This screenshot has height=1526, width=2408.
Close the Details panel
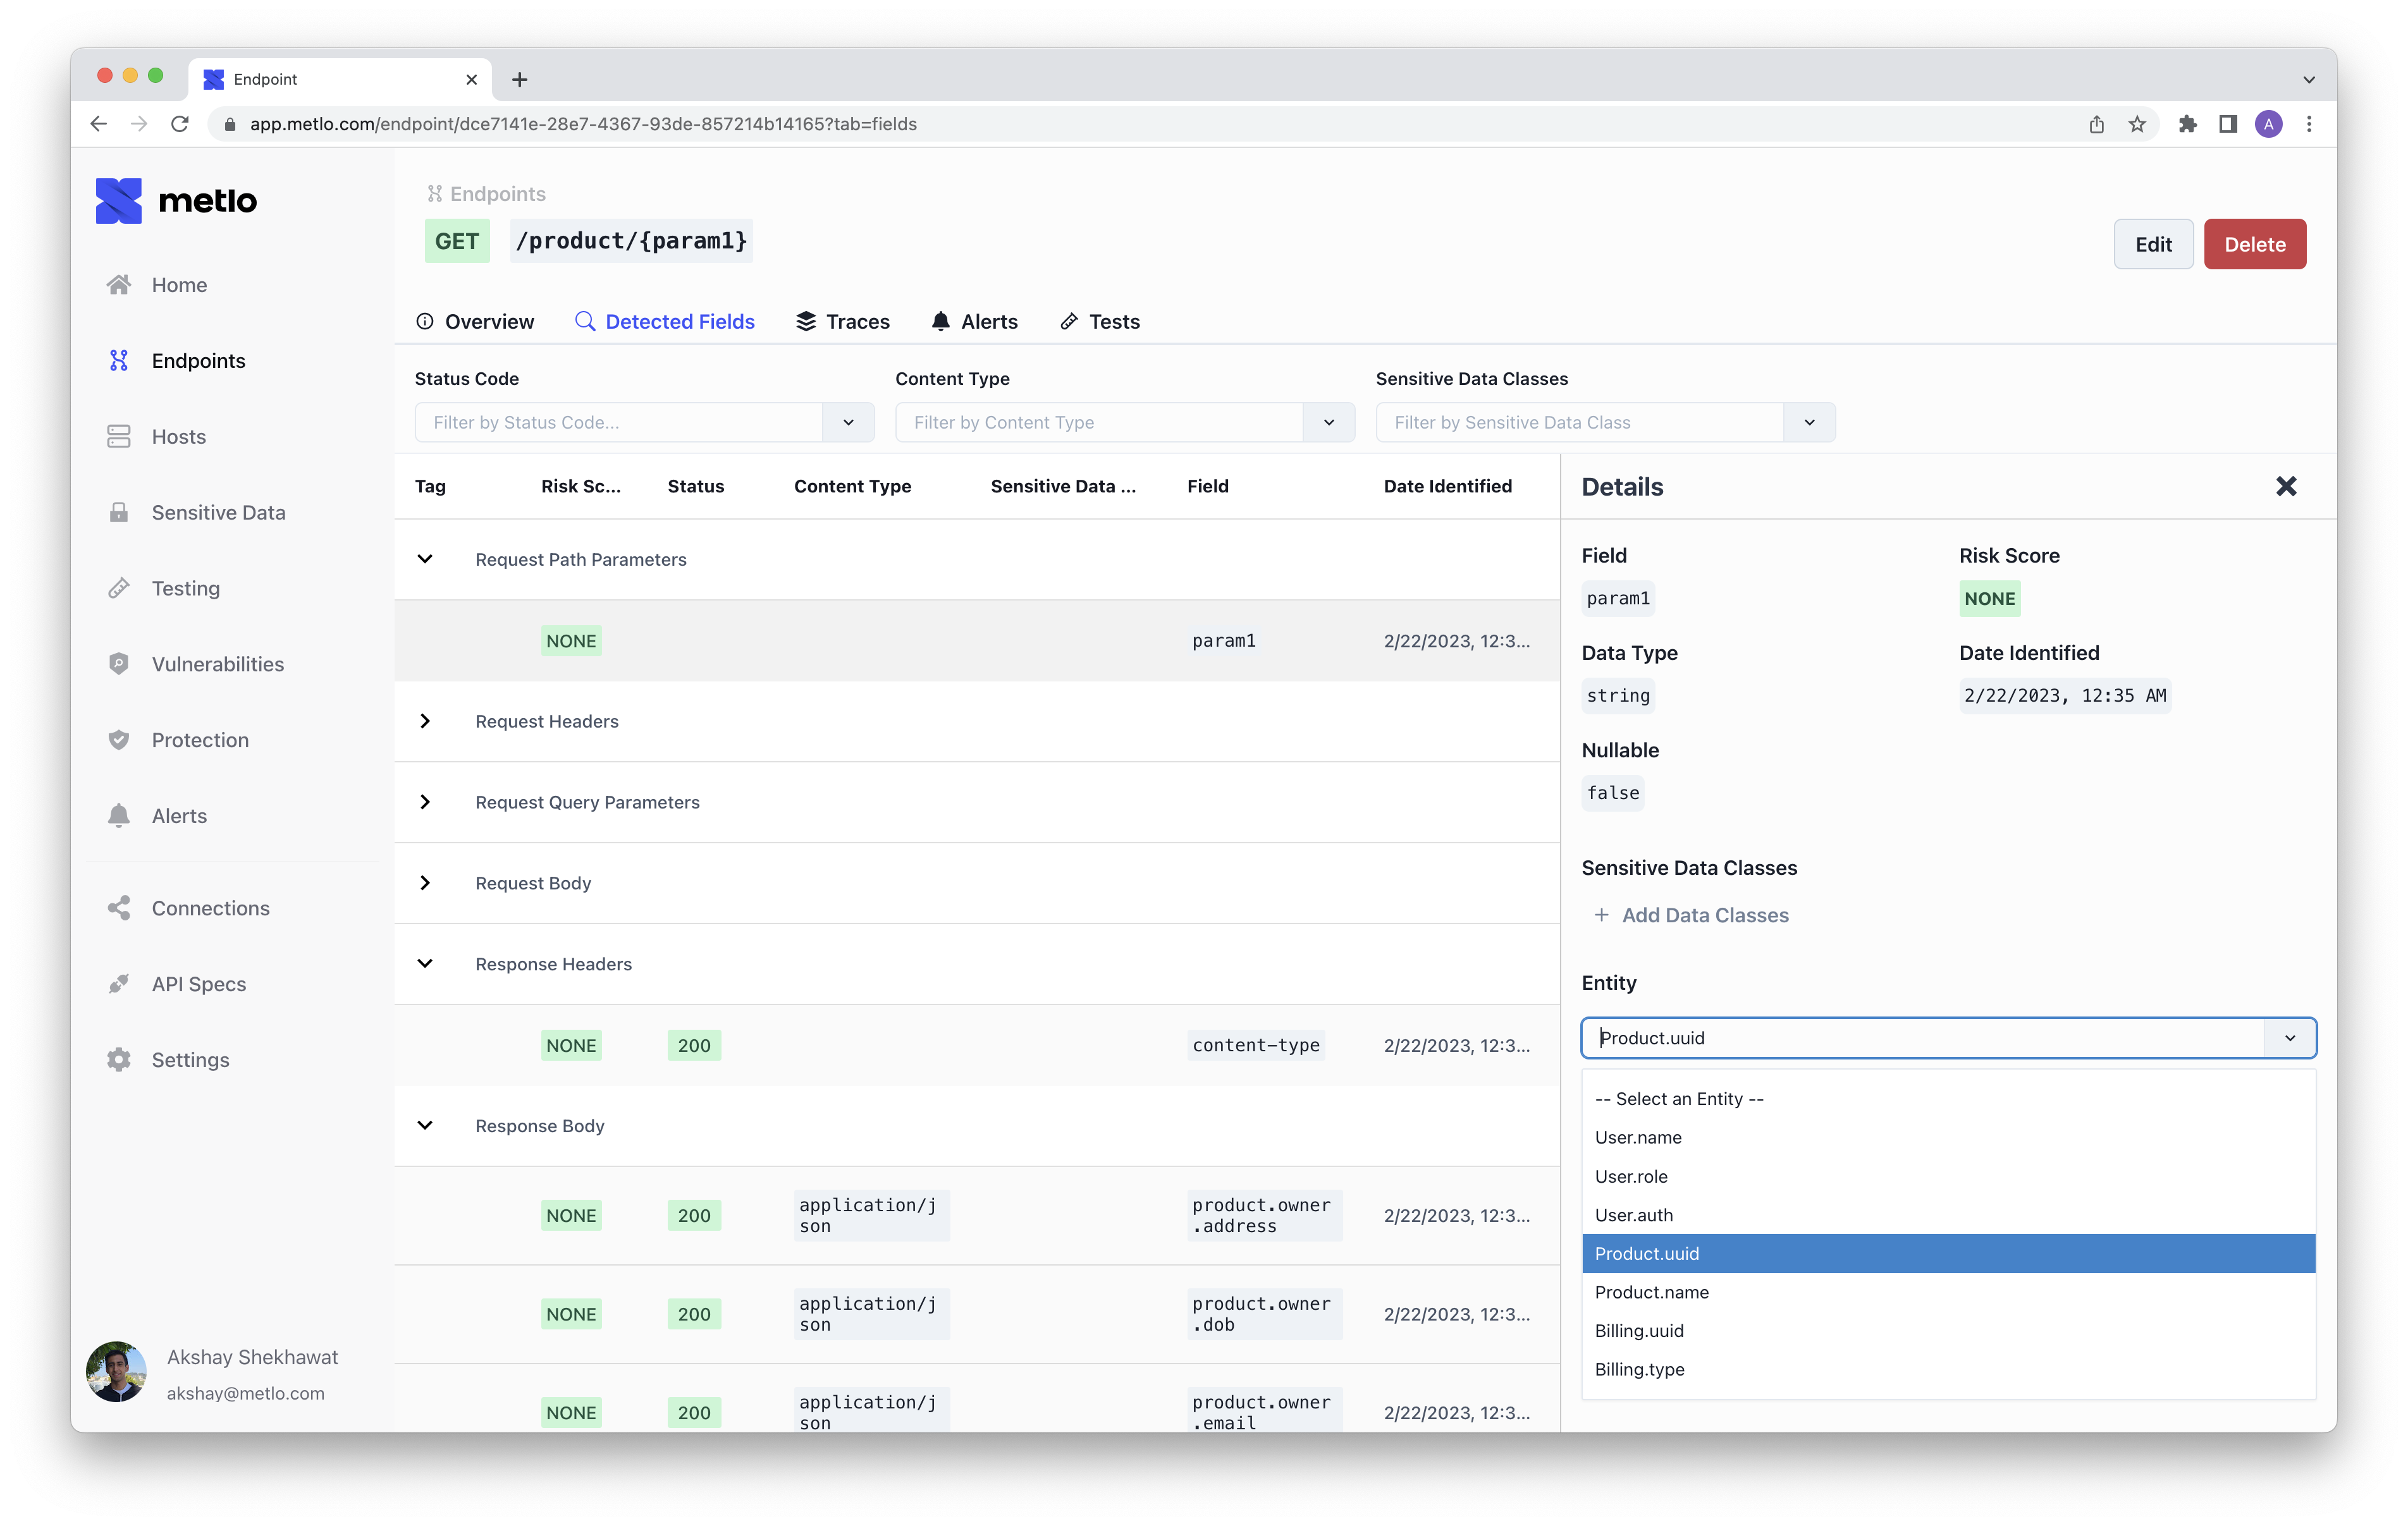[x=2286, y=487]
